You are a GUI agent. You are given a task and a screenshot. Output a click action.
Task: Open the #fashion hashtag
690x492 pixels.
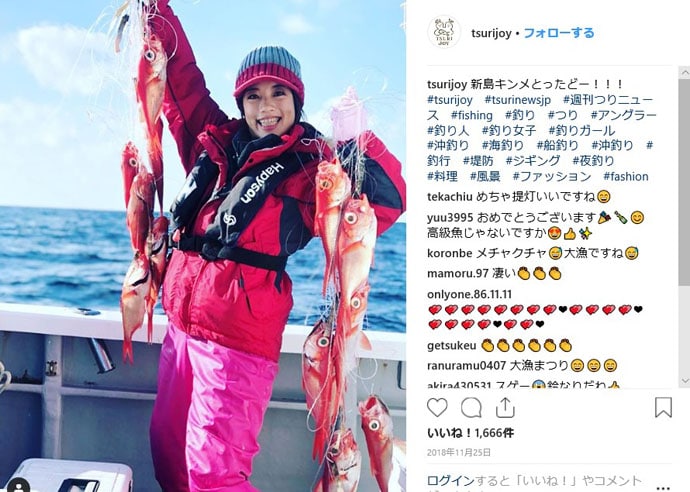coord(626,176)
